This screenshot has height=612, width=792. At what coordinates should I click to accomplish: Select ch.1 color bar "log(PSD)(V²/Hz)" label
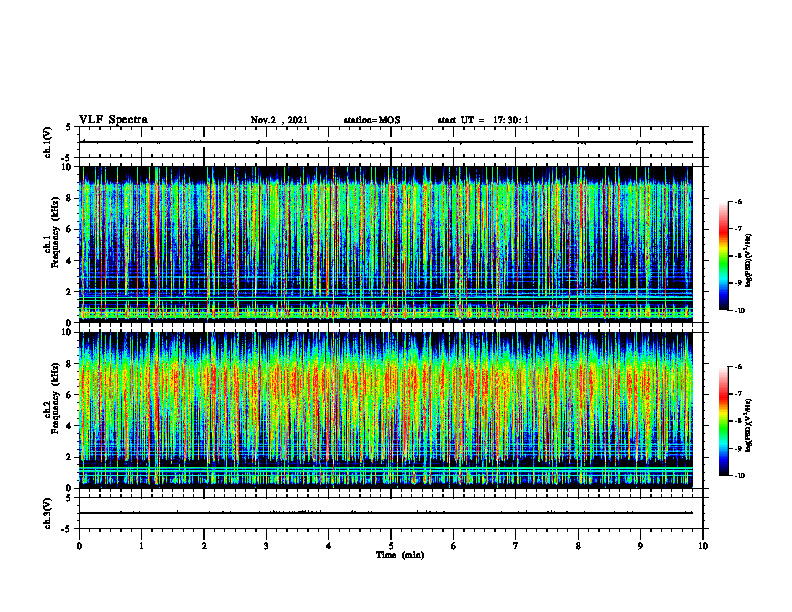[x=750, y=260]
